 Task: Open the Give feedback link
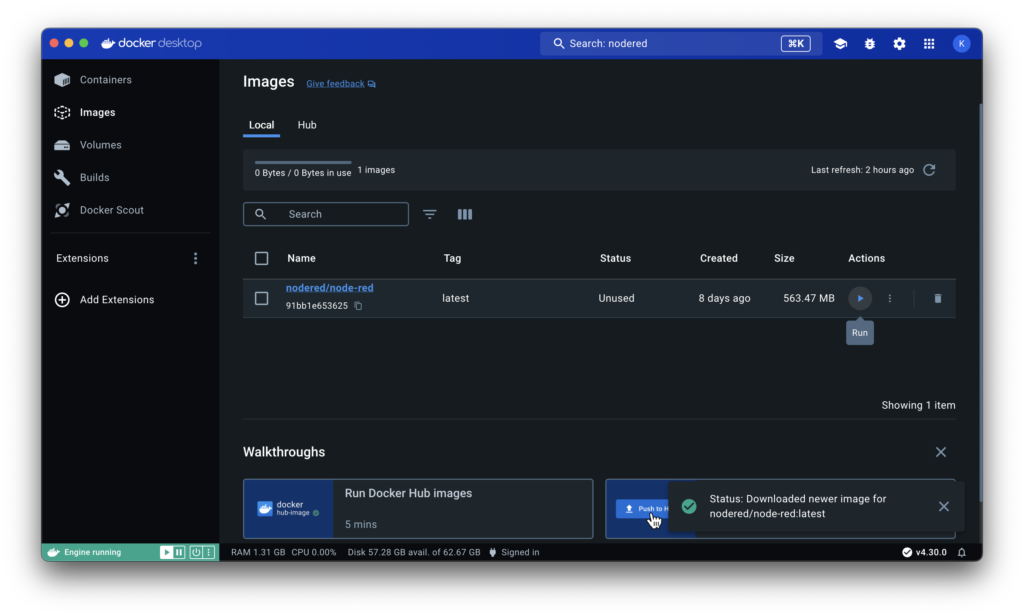pyautogui.click(x=341, y=84)
